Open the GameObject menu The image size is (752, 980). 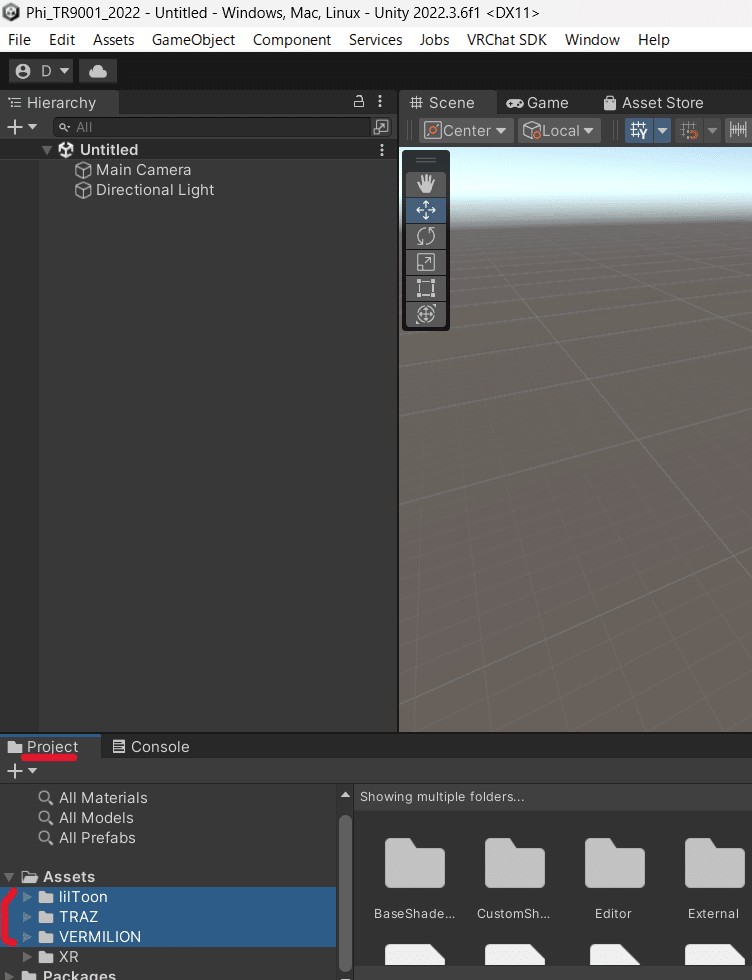pos(193,39)
